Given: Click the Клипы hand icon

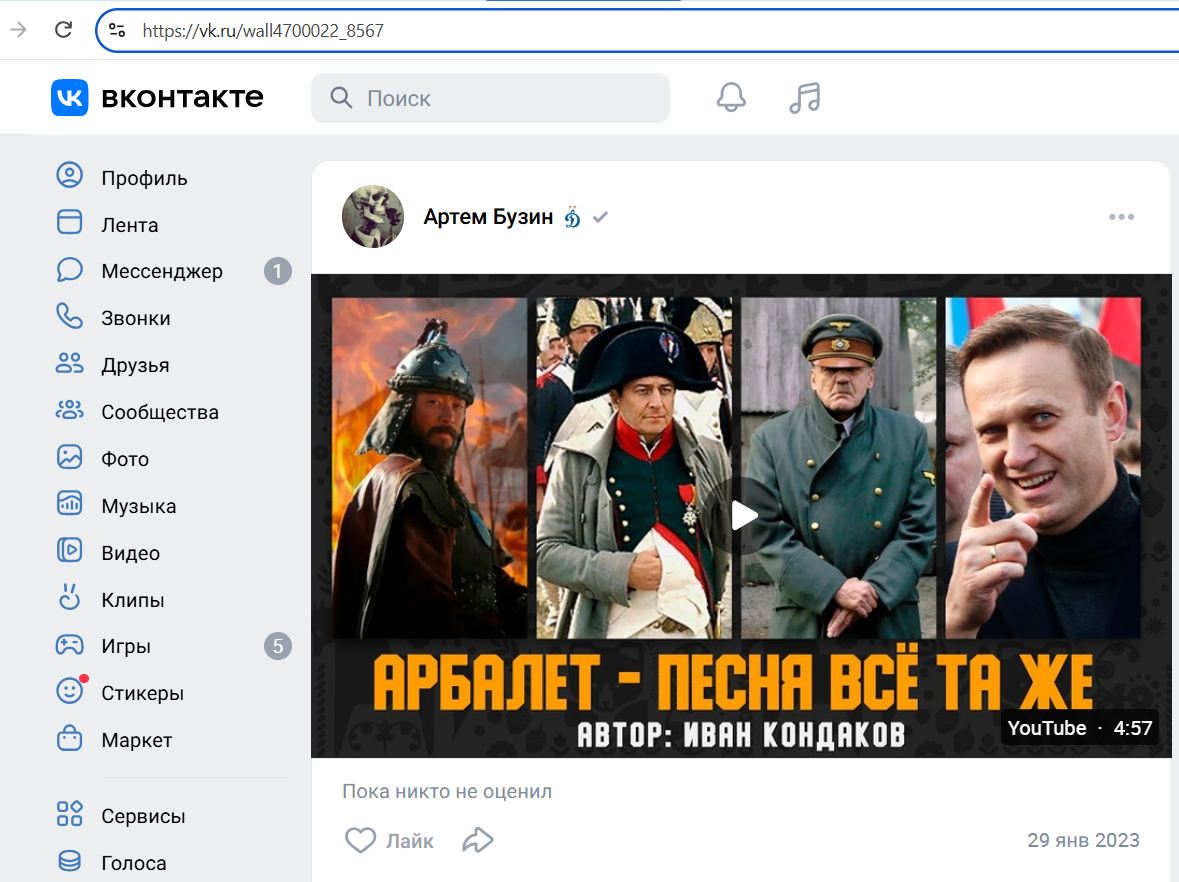Looking at the screenshot, I should pyautogui.click(x=69, y=597).
